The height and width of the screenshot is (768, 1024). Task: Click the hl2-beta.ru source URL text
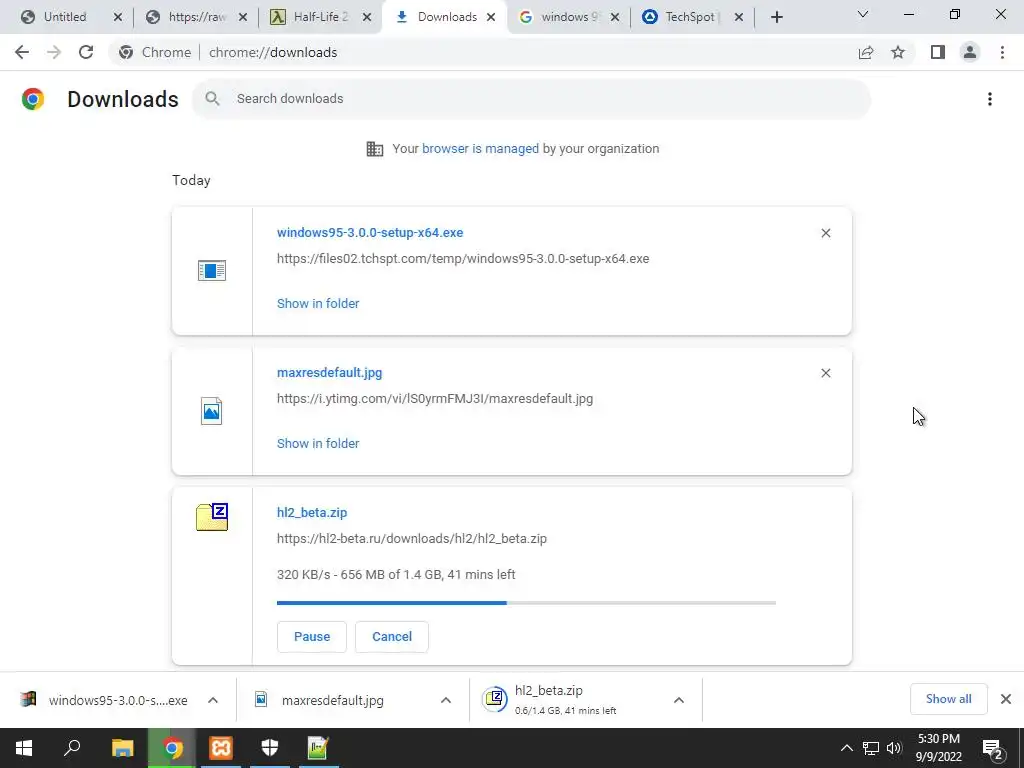[x=412, y=539]
